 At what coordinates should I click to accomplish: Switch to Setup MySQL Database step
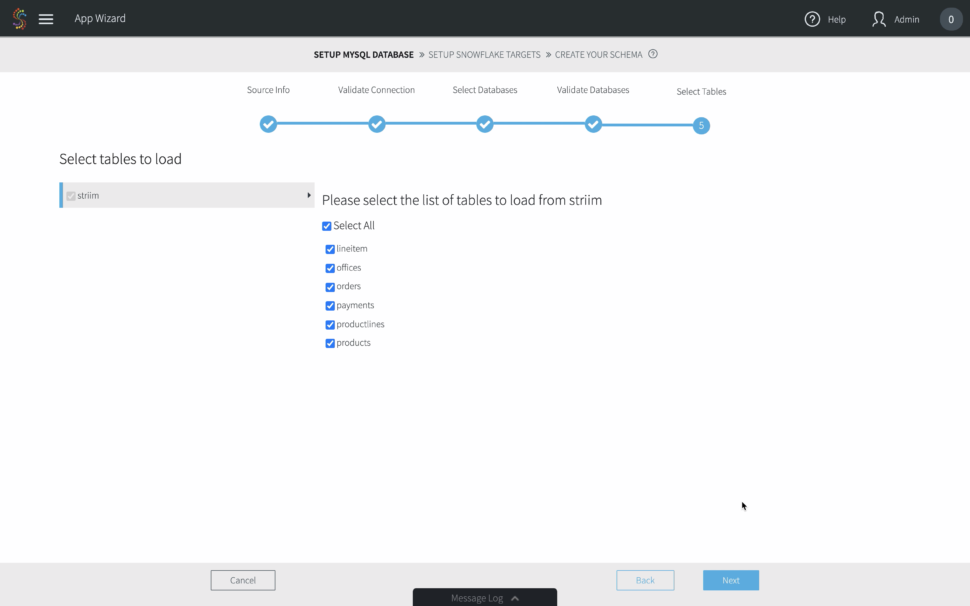click(363, 54)
